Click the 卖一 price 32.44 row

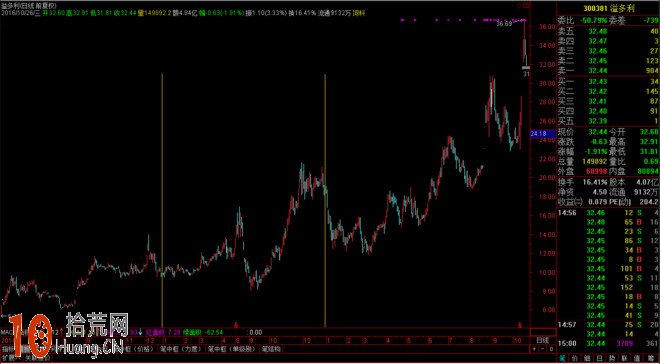[608, 71]
